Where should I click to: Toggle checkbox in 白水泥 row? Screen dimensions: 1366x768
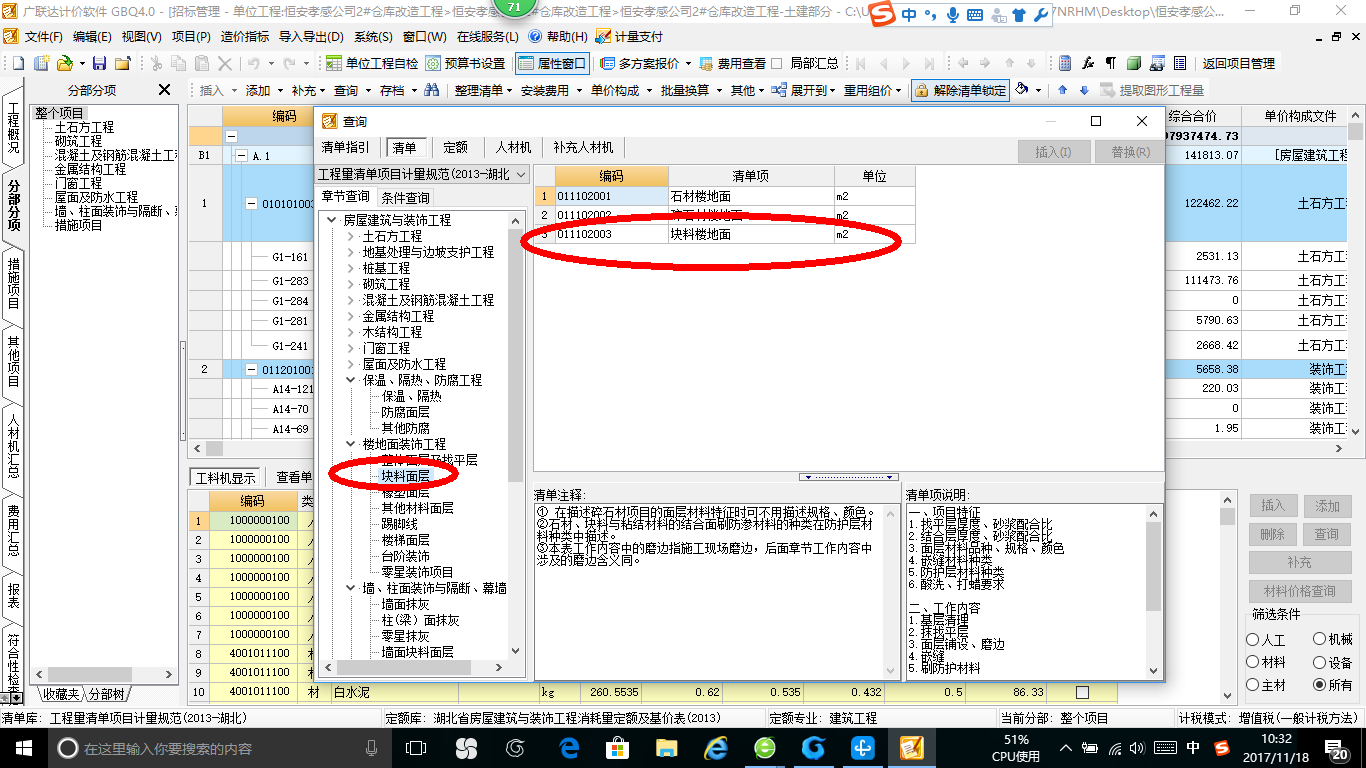pyautogui.click(x=1082, y=692)
